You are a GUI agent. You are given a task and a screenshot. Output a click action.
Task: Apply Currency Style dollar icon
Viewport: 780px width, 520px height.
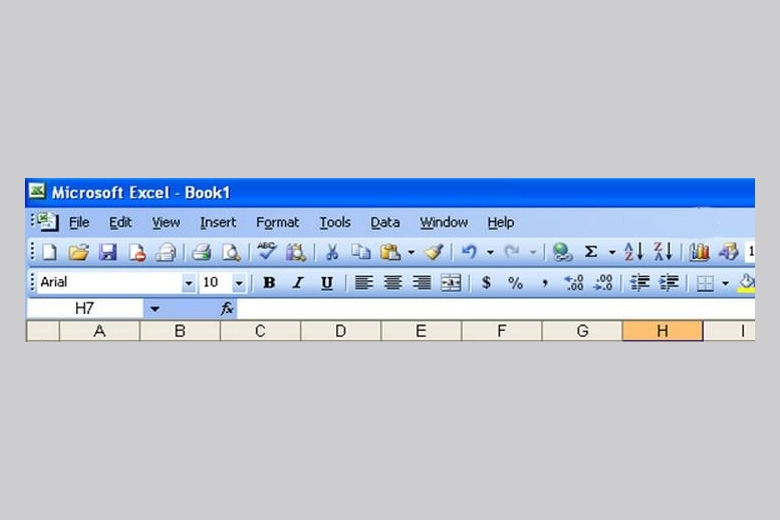[487, 283]
